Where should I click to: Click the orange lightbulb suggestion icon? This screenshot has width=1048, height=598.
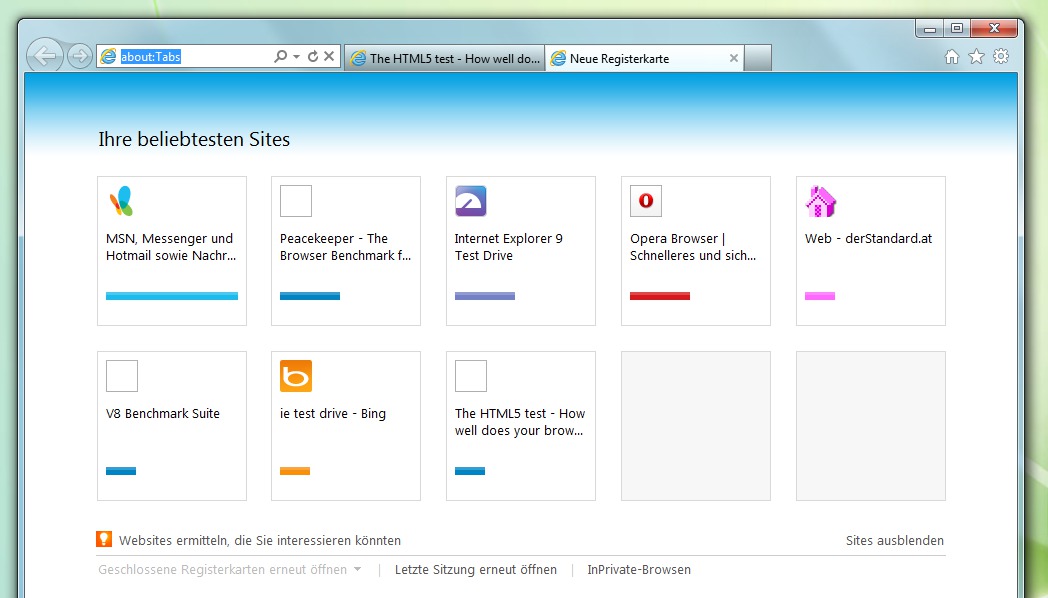pyautogui.click(x=104, y=539)
